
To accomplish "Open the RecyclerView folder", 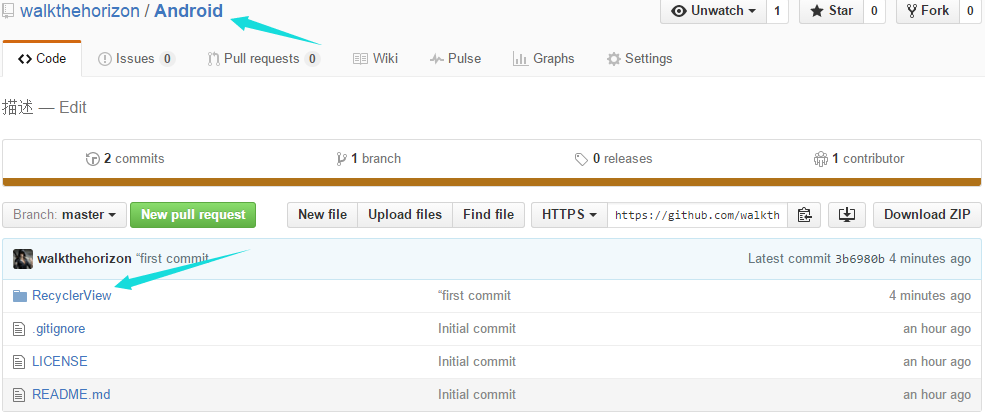I will [72, 296].
